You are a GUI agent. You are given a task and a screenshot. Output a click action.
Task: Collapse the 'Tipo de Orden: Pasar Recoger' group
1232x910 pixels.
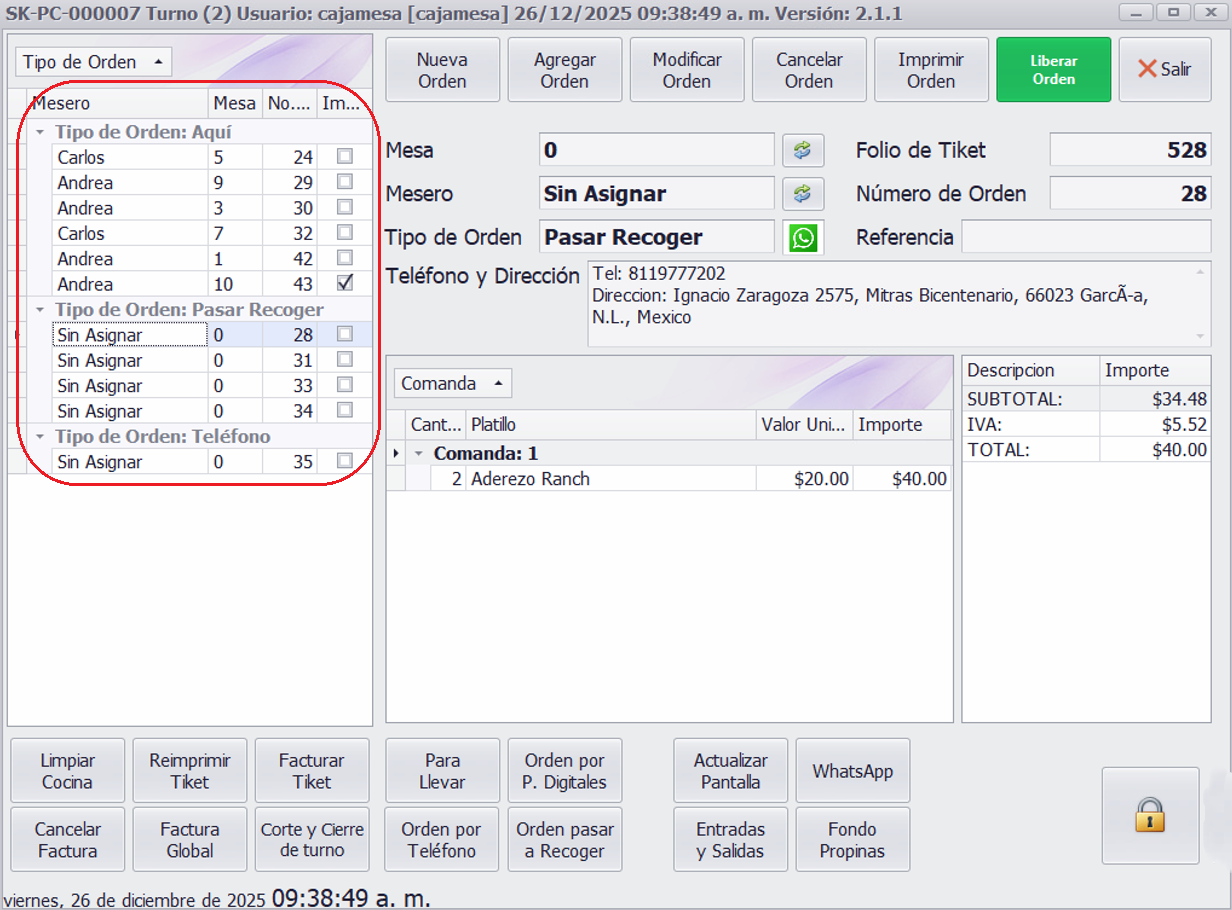pos(40,310)
